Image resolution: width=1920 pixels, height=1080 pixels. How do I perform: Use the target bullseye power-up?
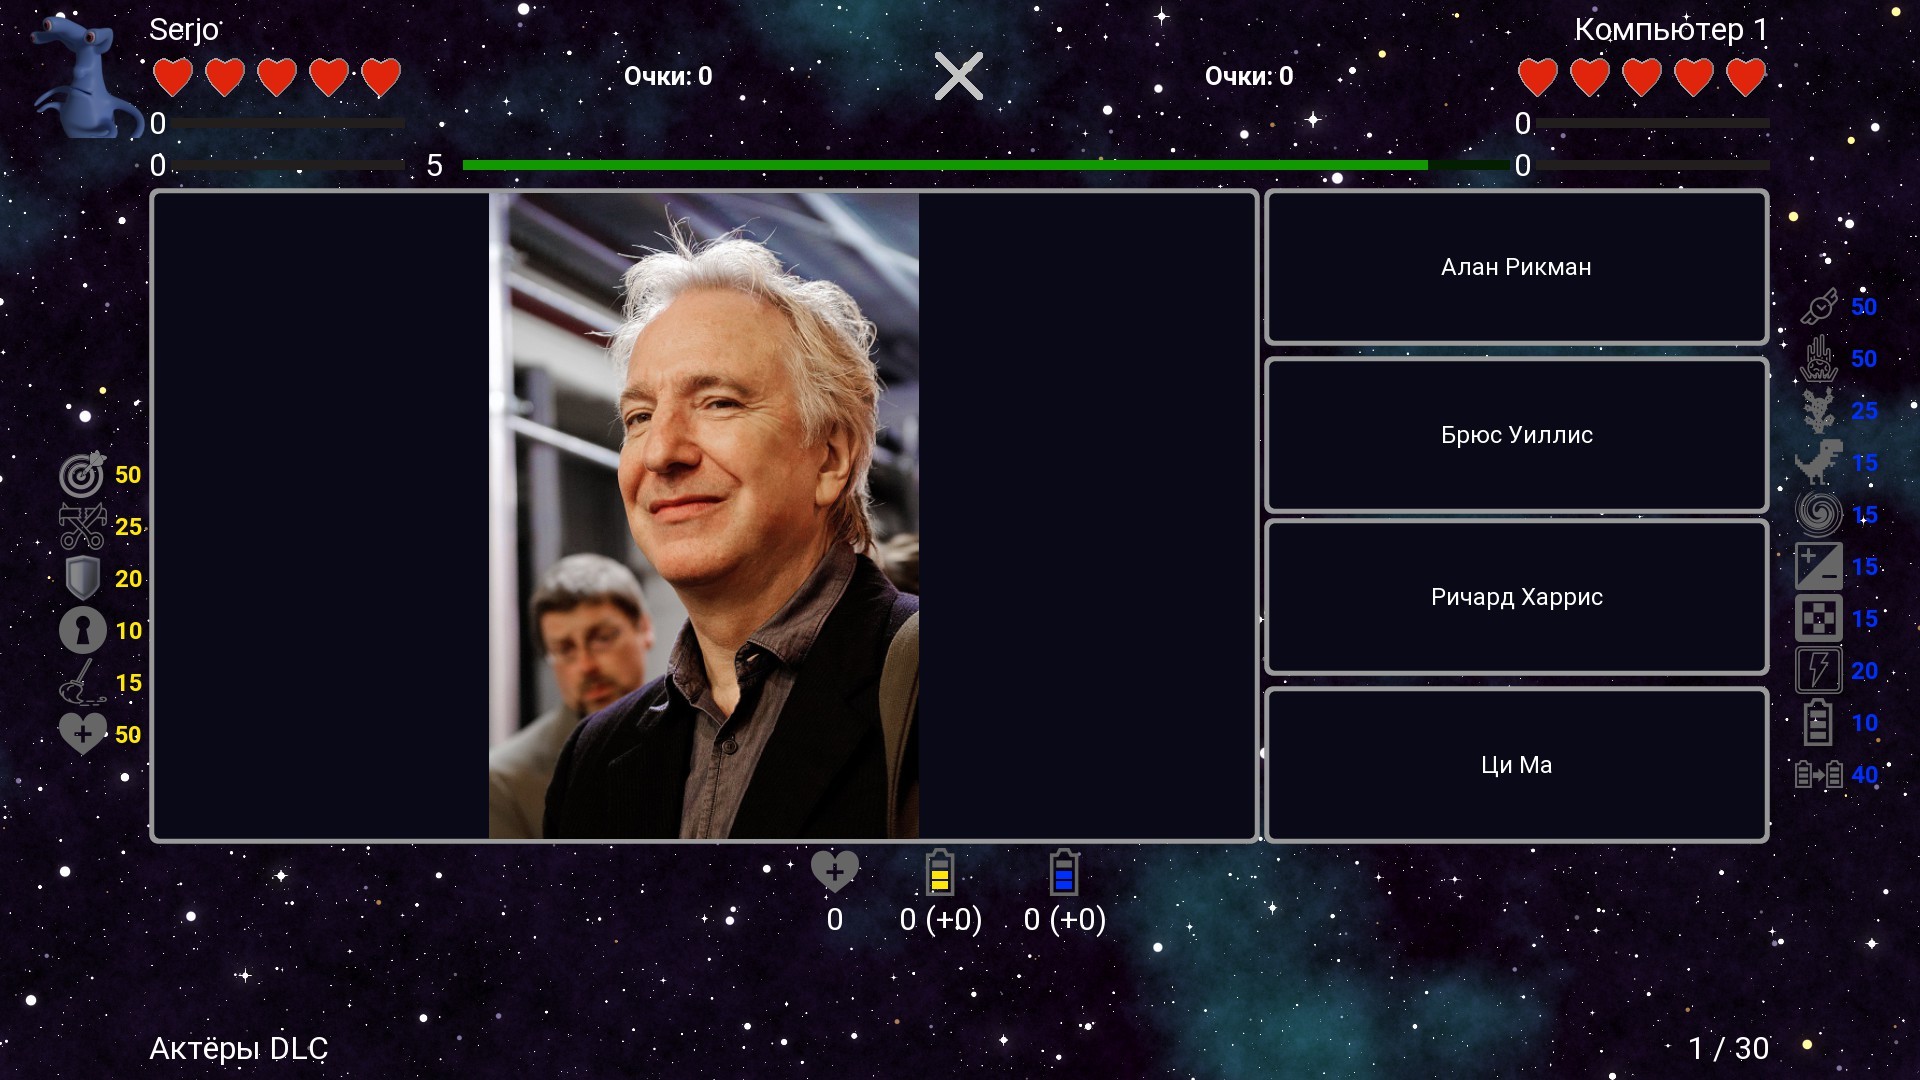(82, 475)
